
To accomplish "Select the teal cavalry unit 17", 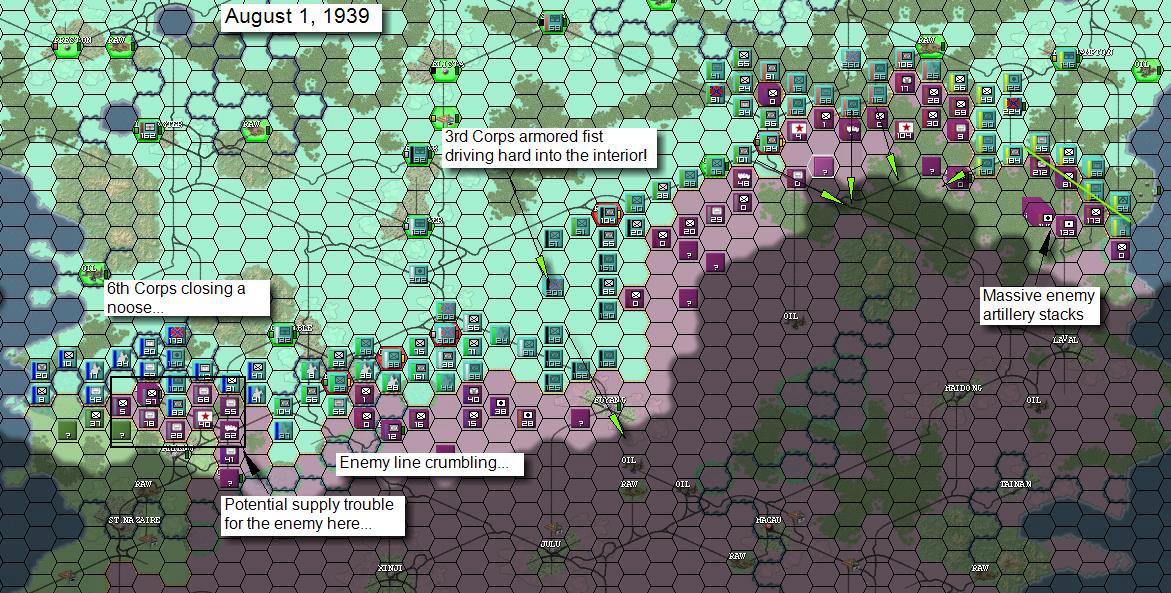I will coord(96,370).
